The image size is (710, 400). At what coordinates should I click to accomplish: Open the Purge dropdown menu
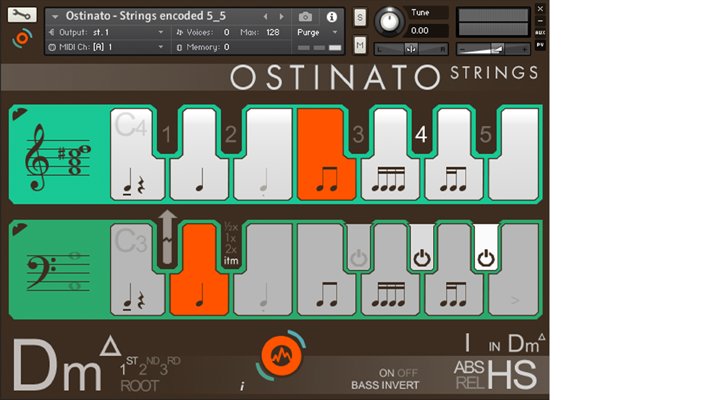coord(318,32)
